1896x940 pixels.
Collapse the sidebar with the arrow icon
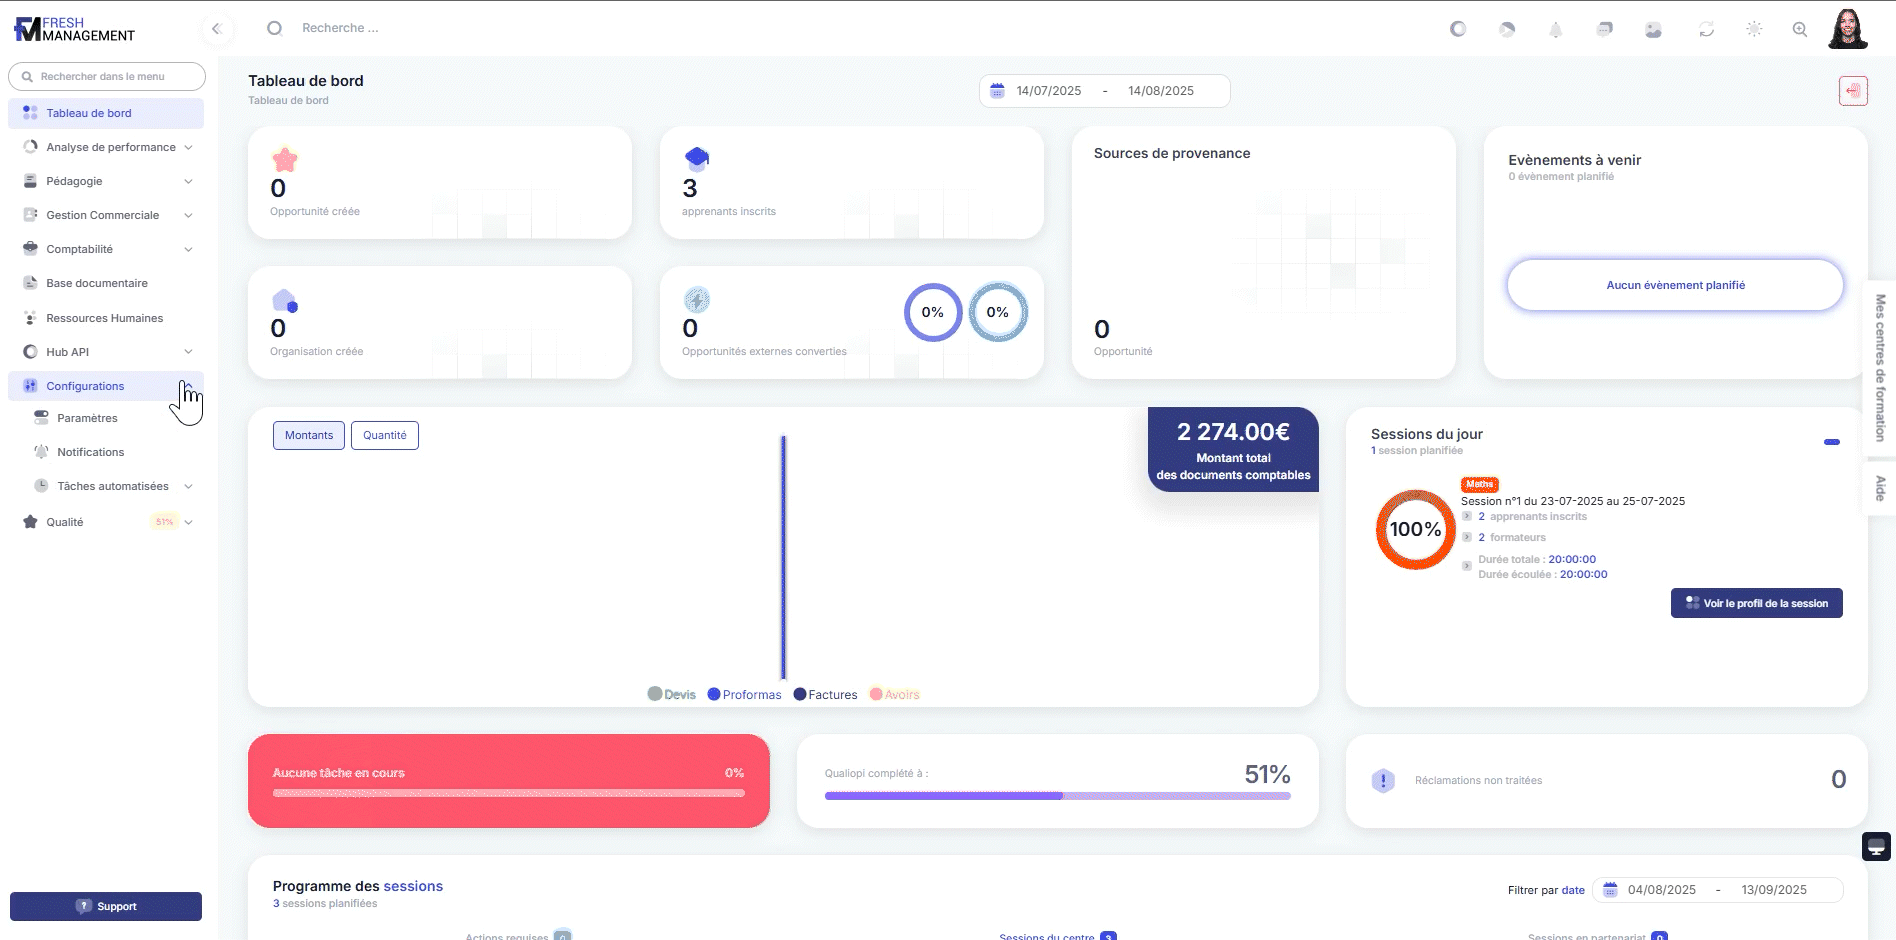(x=216, y=29)
